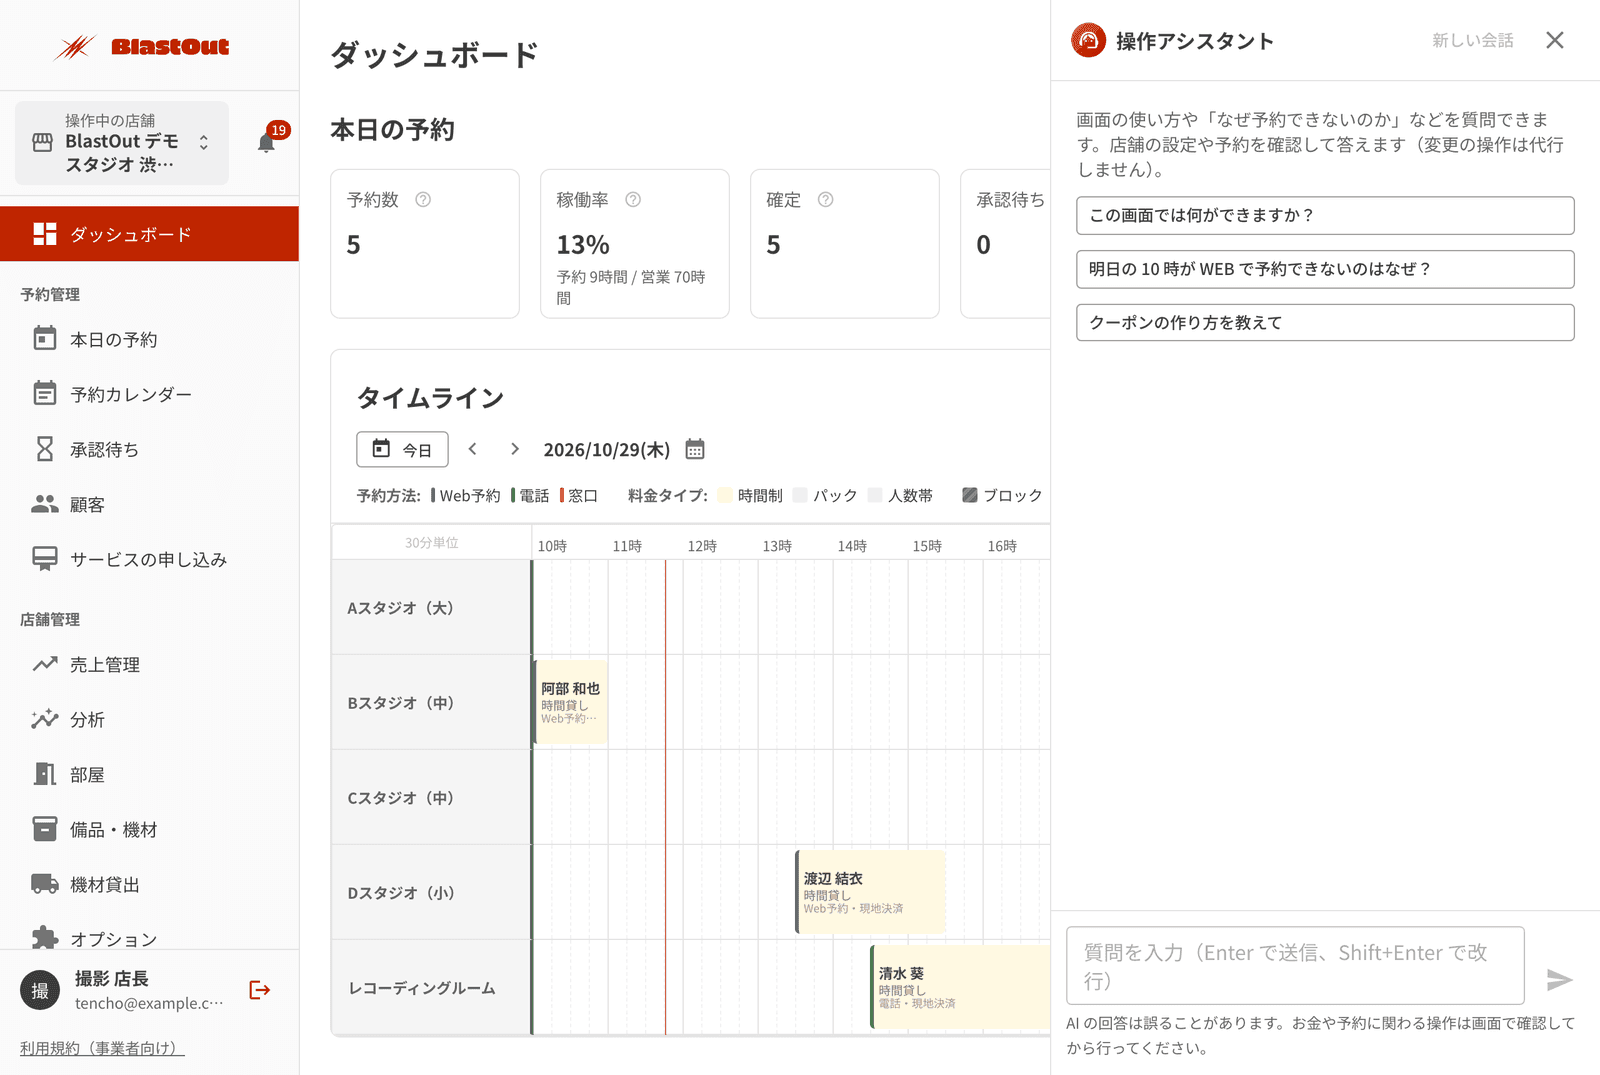Viewport: 1600px width, 1075px height.
Task: Click the パック legend swatch
Action: pos(800,495)
